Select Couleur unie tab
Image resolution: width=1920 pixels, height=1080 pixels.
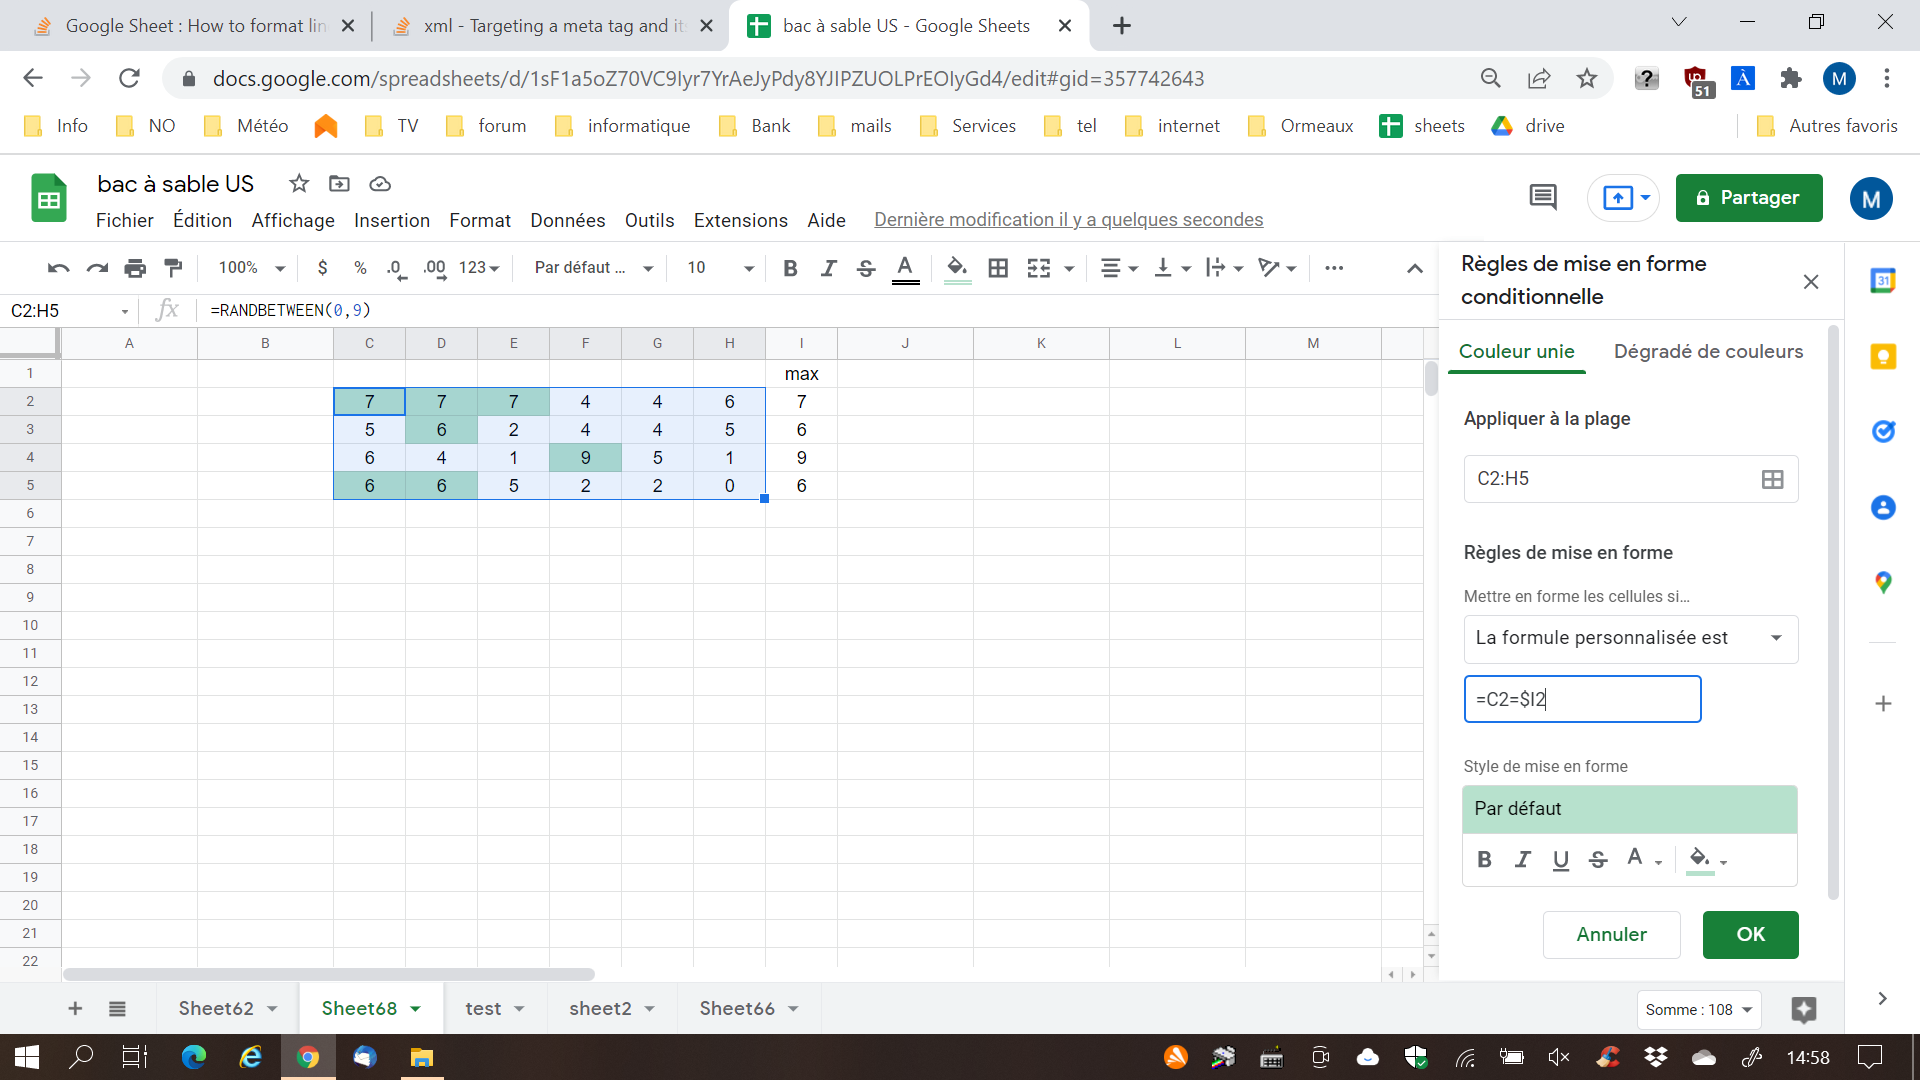click(x=1517, y=351)
